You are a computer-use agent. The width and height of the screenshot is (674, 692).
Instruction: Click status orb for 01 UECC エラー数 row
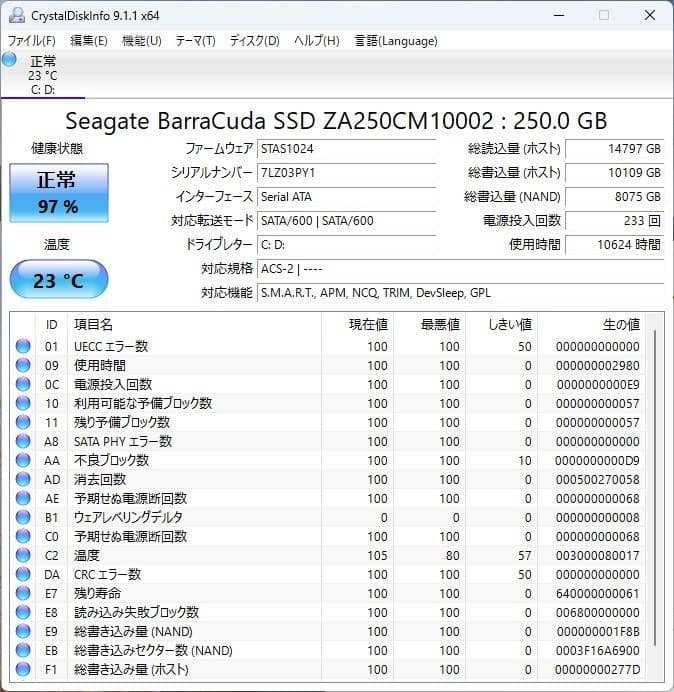23,346
